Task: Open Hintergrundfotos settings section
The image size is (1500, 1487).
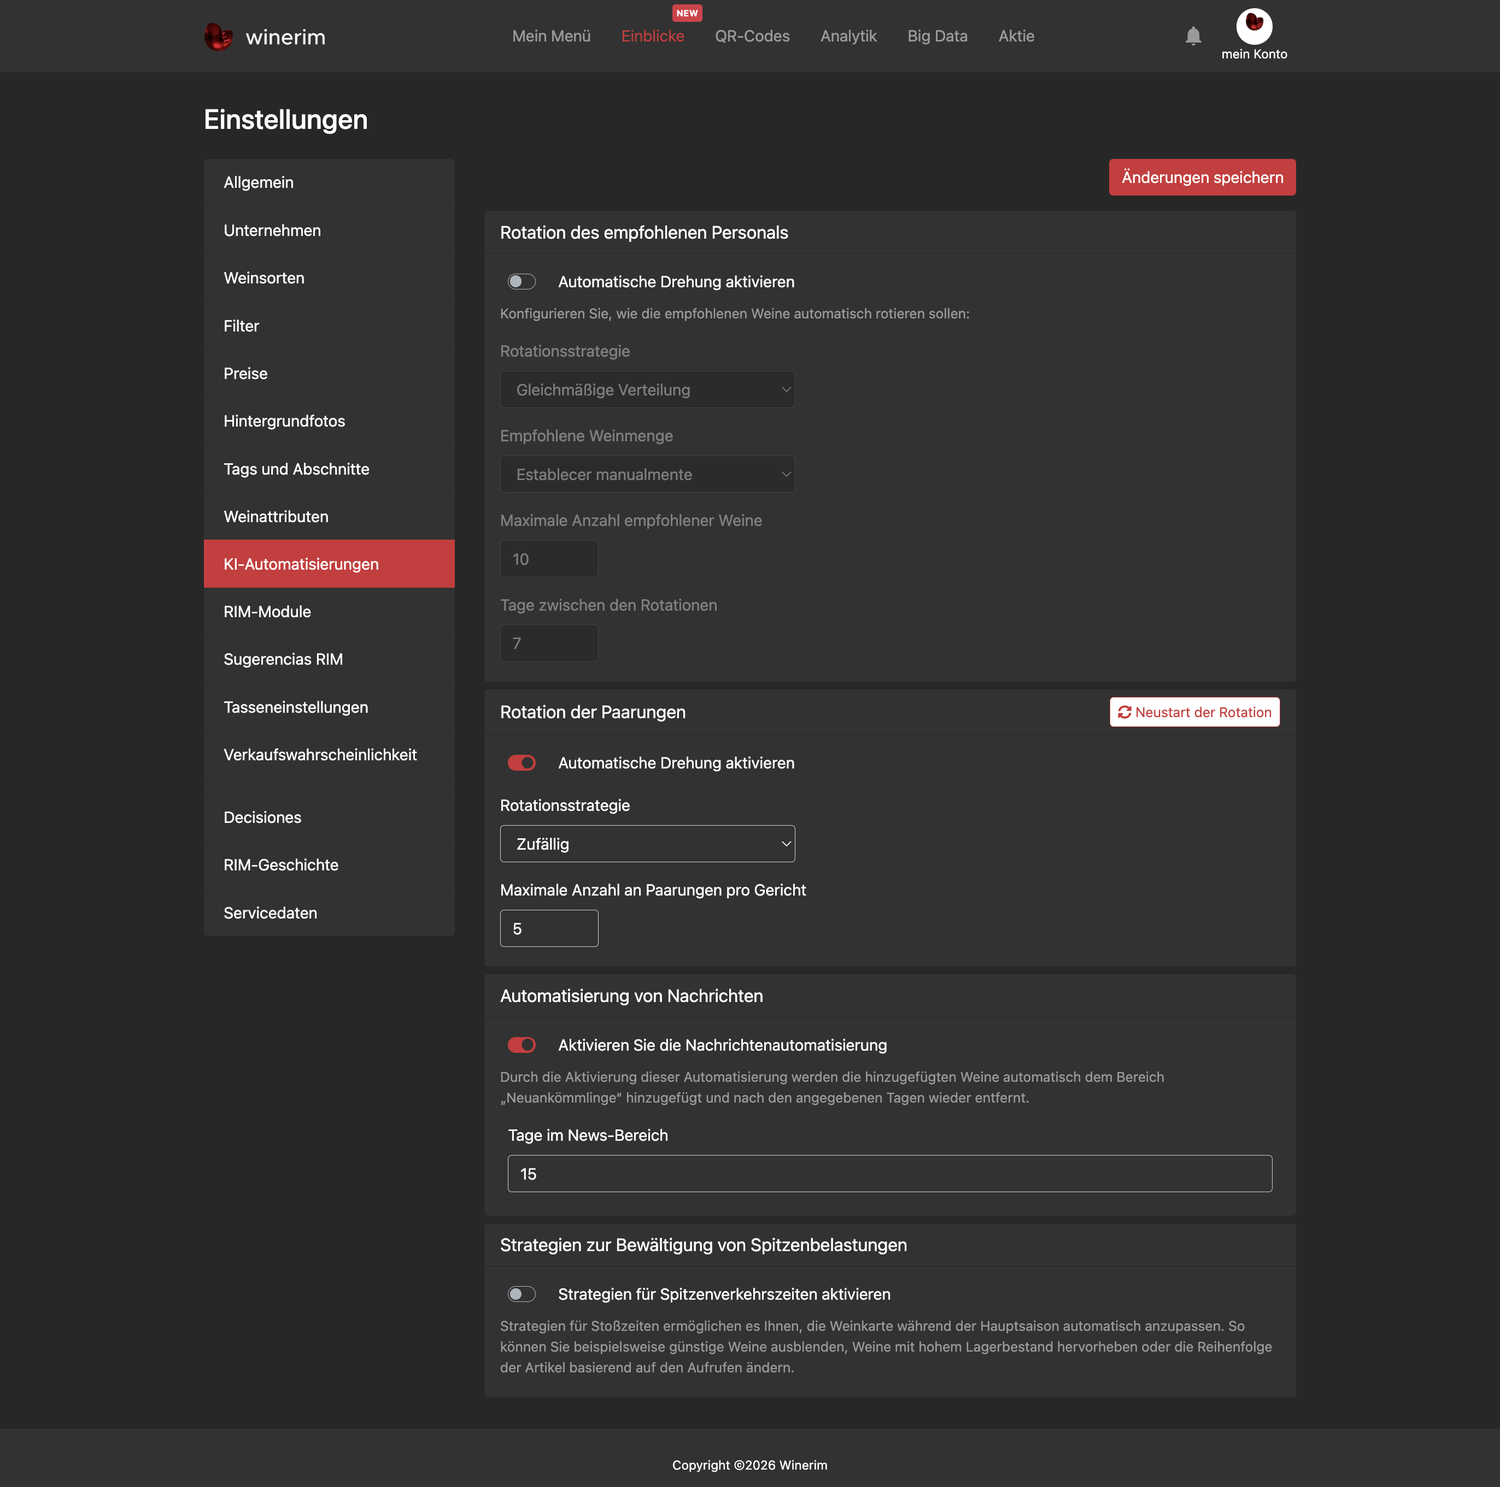Action: coord(329,421)
